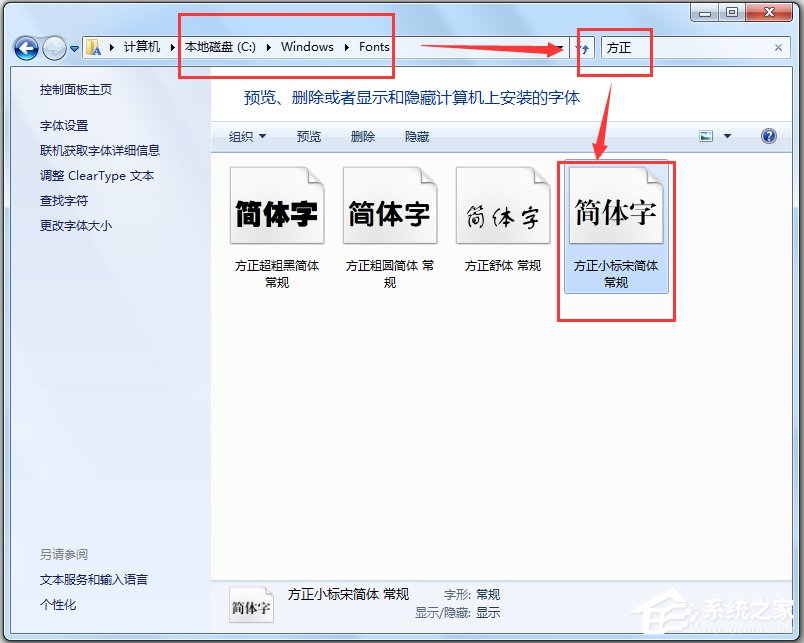Click 预览 in the toolbar
804x643 pixels.
point(309,136)
